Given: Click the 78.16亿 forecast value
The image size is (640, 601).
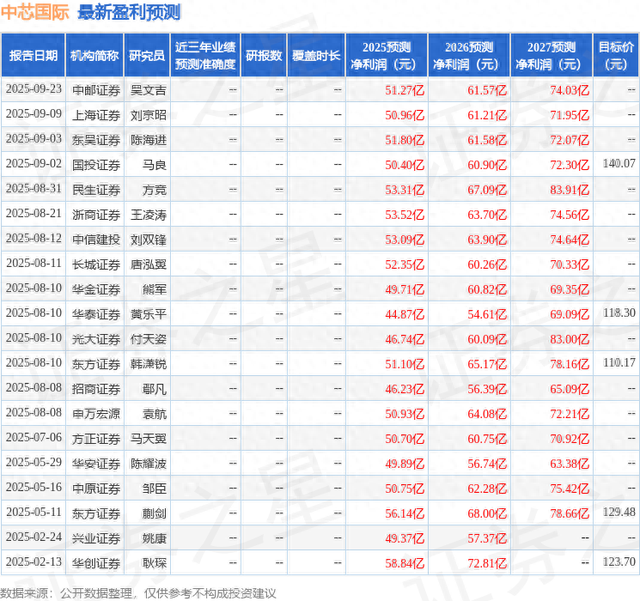Looking at the screenshot, I should (569, 364).
